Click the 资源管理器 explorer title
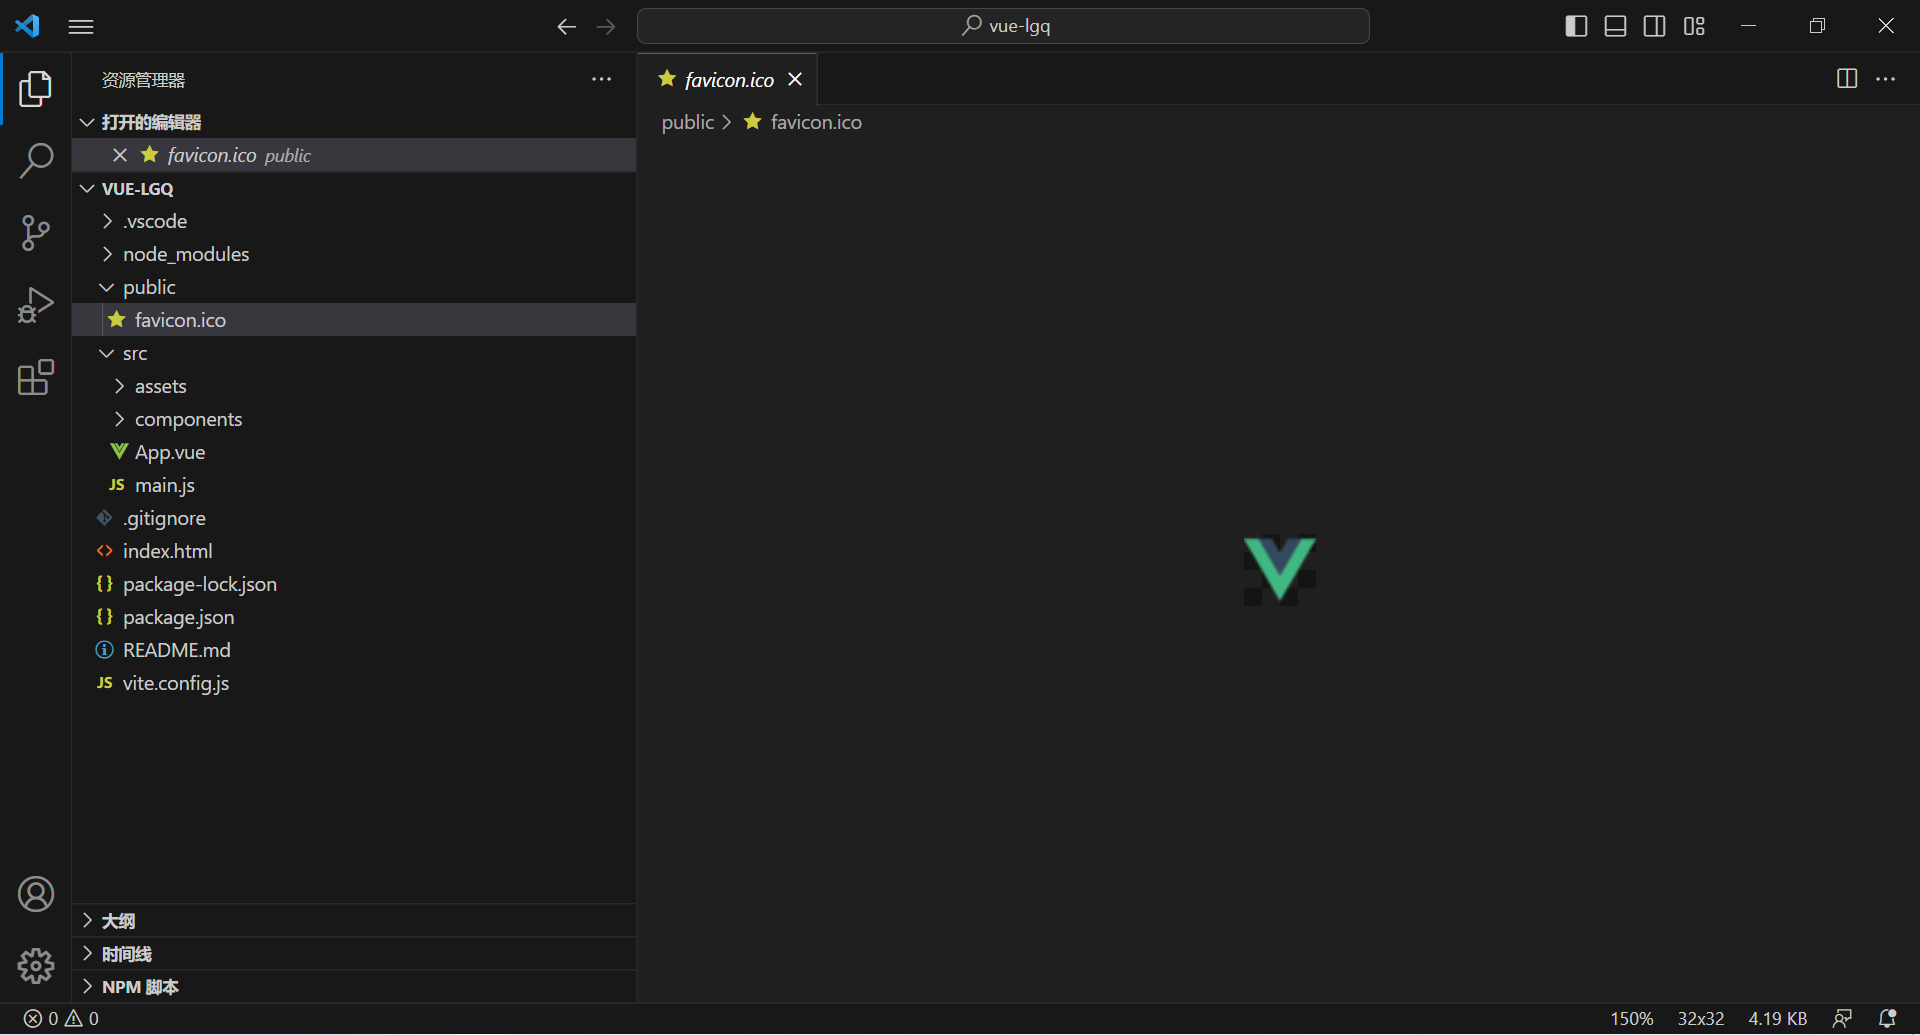The image size is (1920, 1035). (144, 80)
